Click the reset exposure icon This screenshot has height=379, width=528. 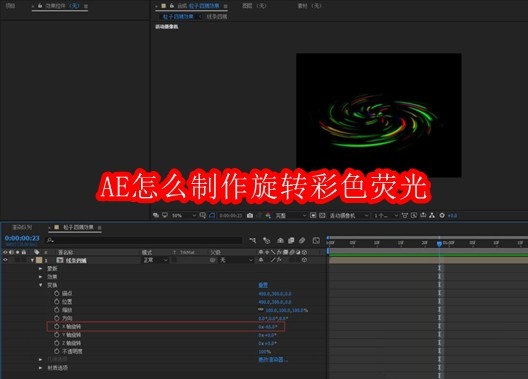click(442, 215)
